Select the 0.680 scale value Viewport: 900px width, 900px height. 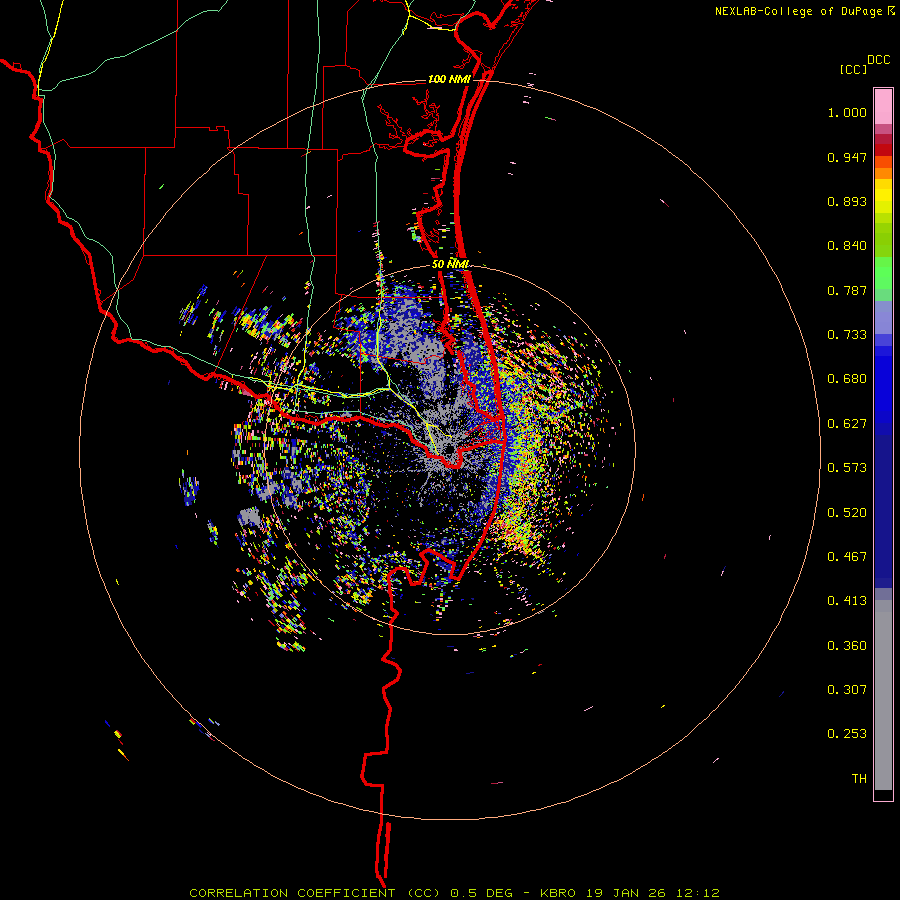tap(847, 379)
